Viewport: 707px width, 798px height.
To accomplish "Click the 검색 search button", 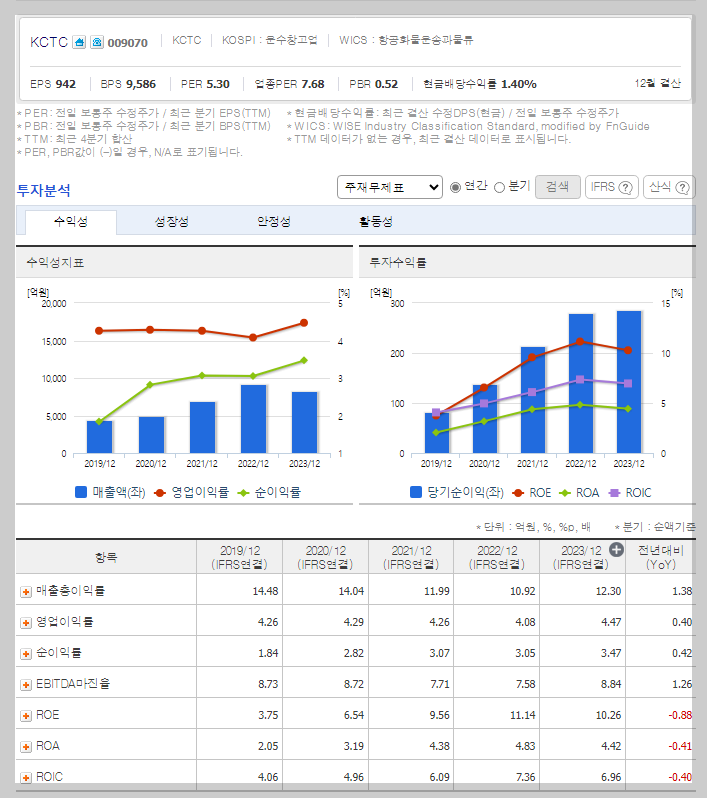I will point(557,187).
